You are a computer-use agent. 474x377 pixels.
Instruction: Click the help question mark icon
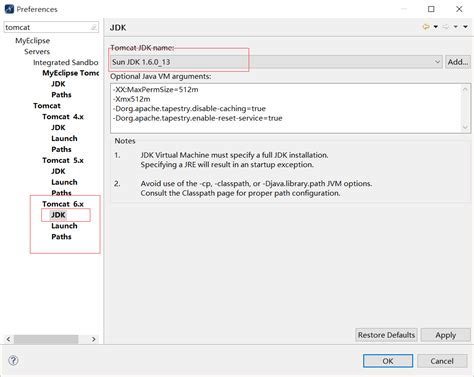13,360
